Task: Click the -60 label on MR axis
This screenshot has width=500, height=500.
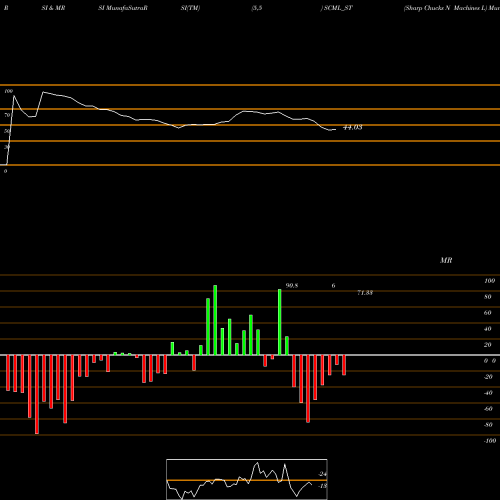Action: pyautogui.click(x=488, y=409)
